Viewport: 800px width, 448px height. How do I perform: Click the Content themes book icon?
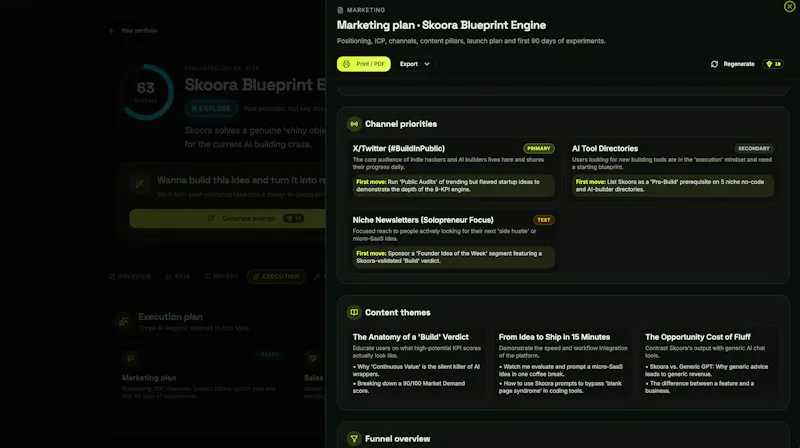coord(354,312)
